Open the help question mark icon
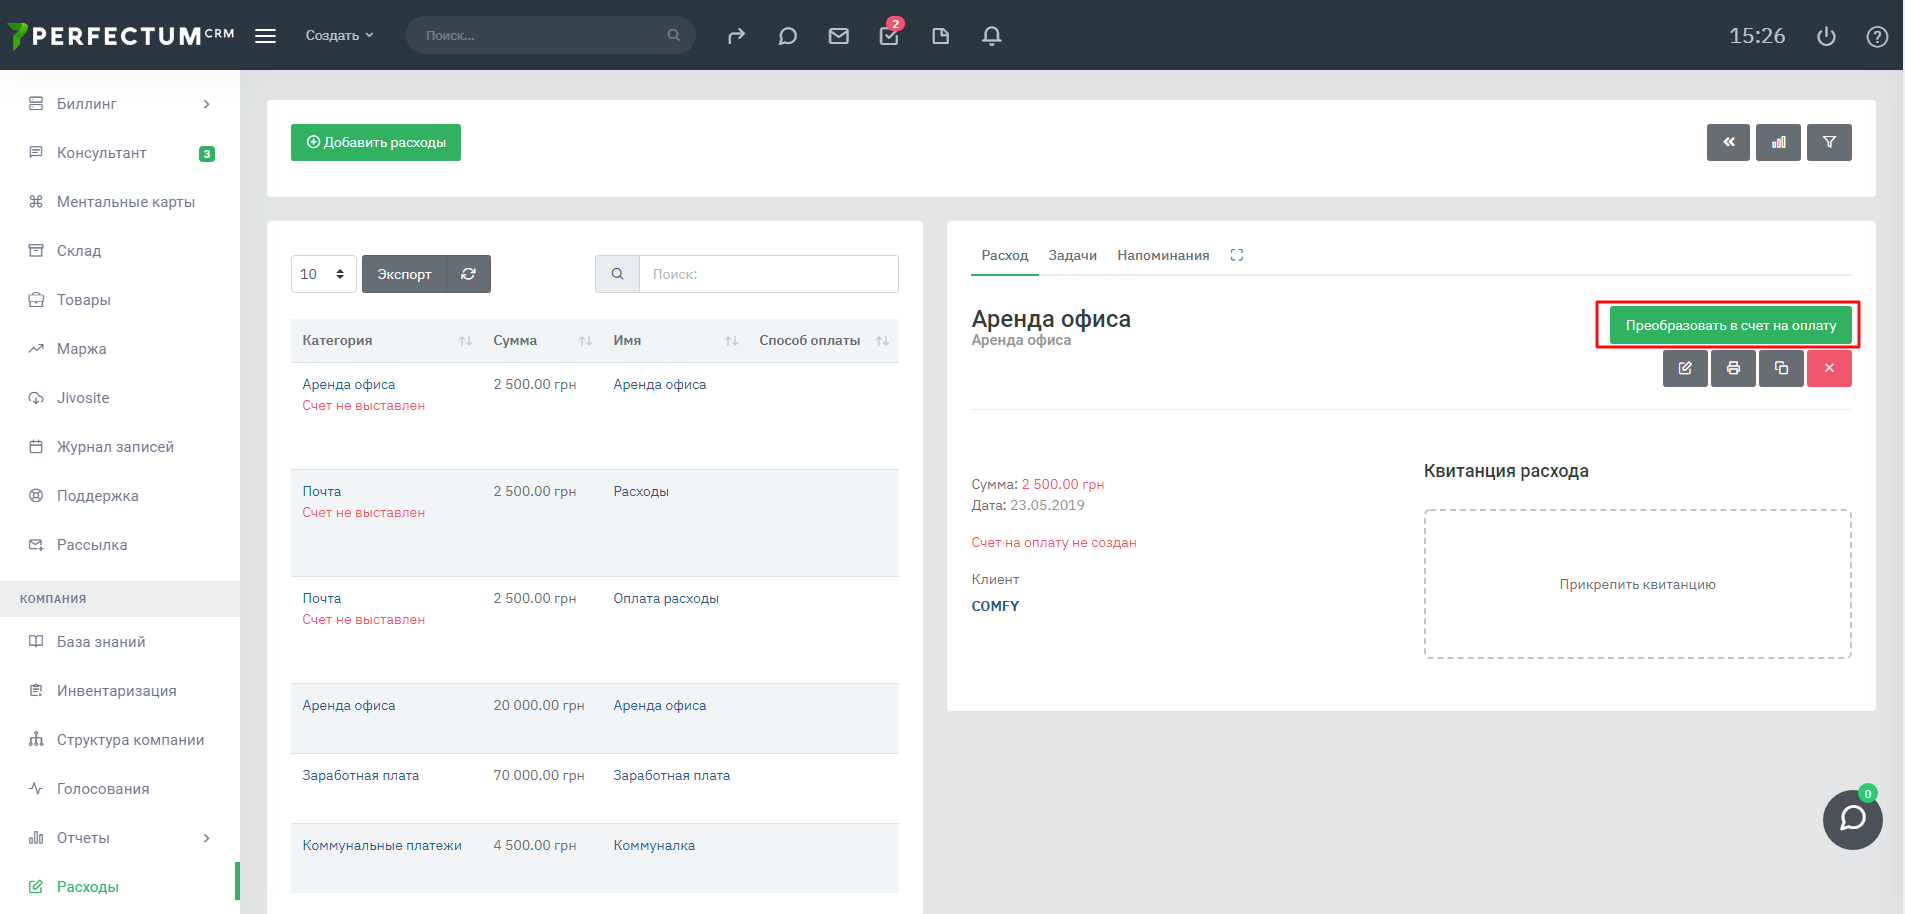Screen dimensions: 1905x914 tap(1877, 36)
